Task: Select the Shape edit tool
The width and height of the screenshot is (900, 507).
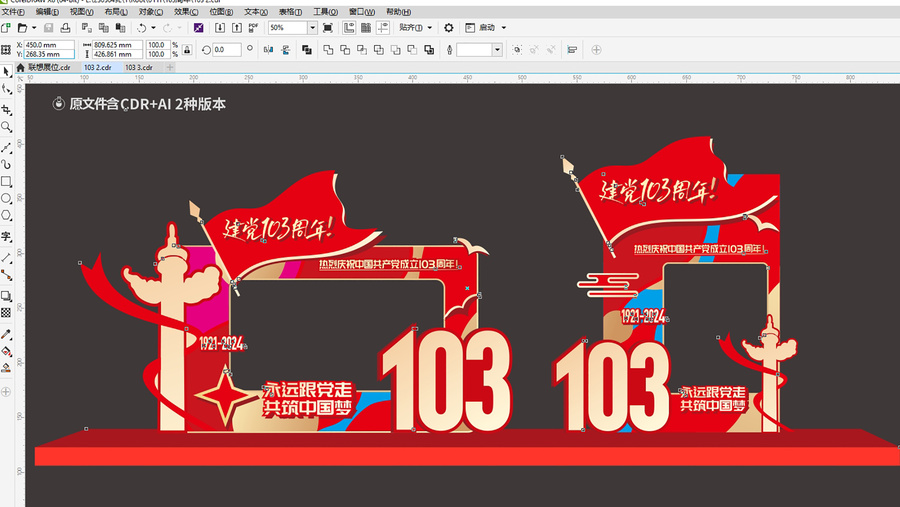Action: [6, 89]
